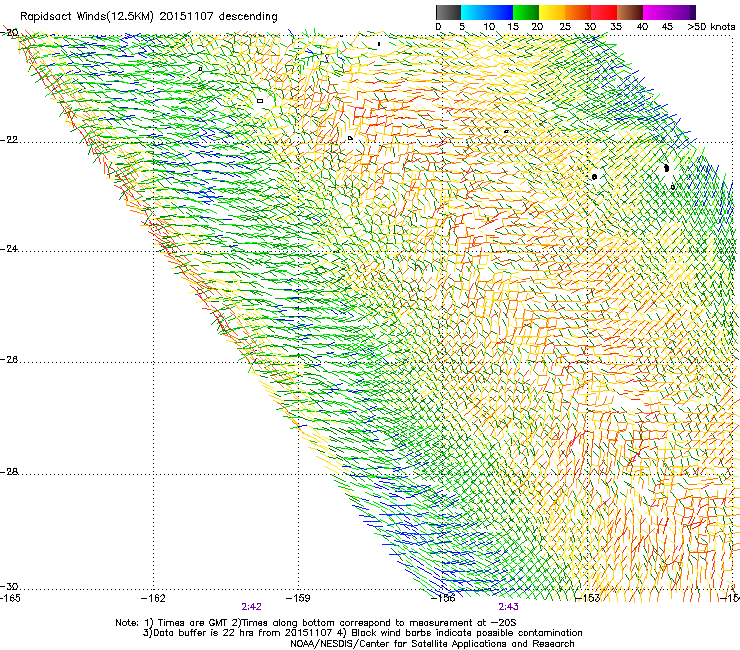The height and width of the screenshot is (650, 740).
Task: Click the Rapidscat Winds title text
Action: [149, 16]
